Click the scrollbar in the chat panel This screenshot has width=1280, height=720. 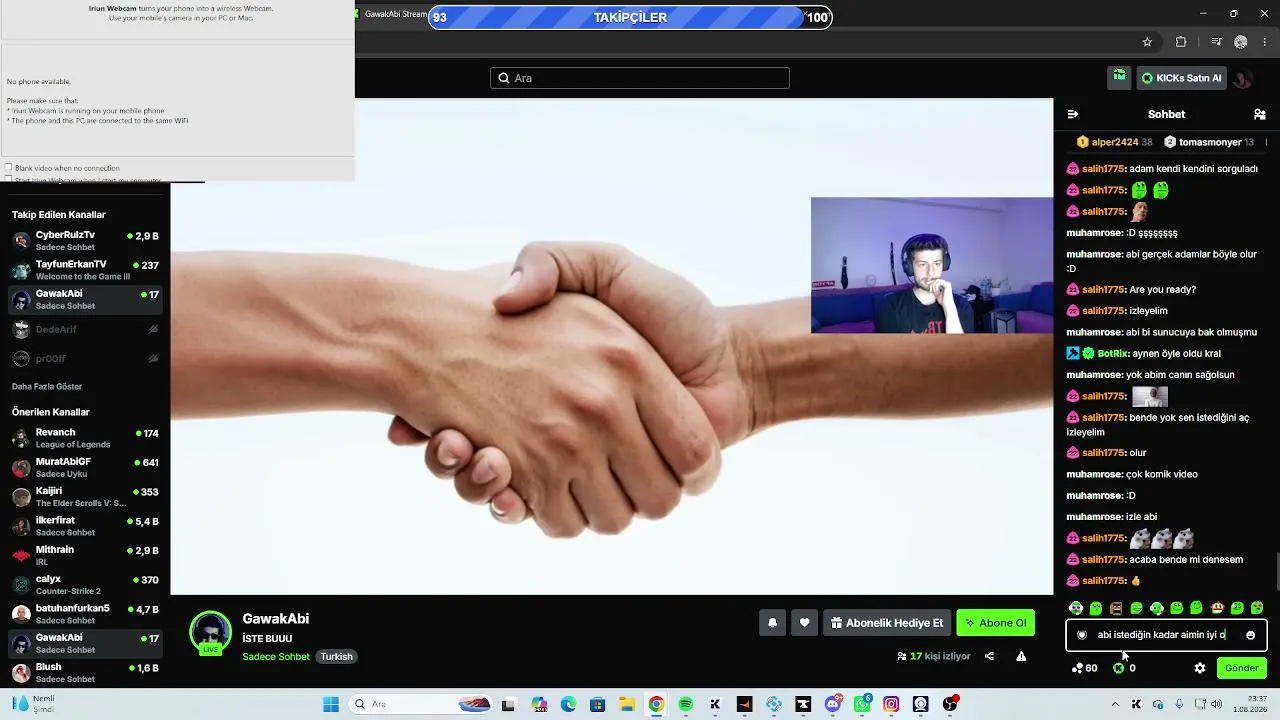1277,574
